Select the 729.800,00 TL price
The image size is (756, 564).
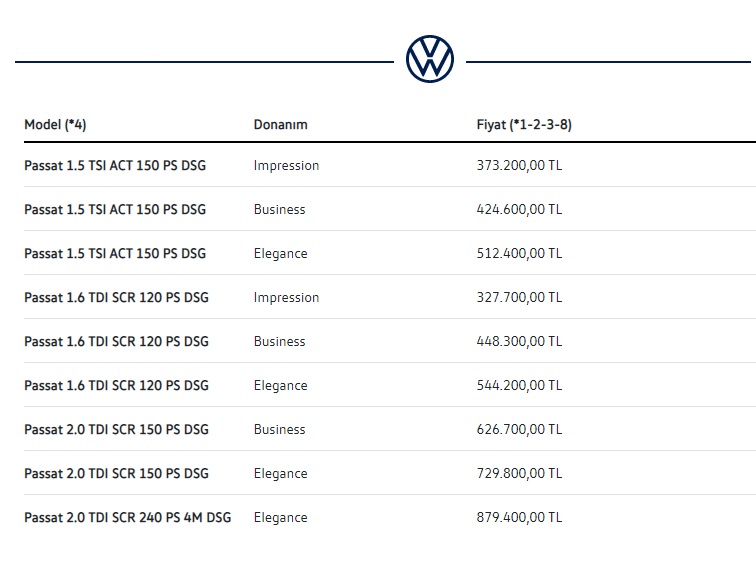[x=519, y=473]
